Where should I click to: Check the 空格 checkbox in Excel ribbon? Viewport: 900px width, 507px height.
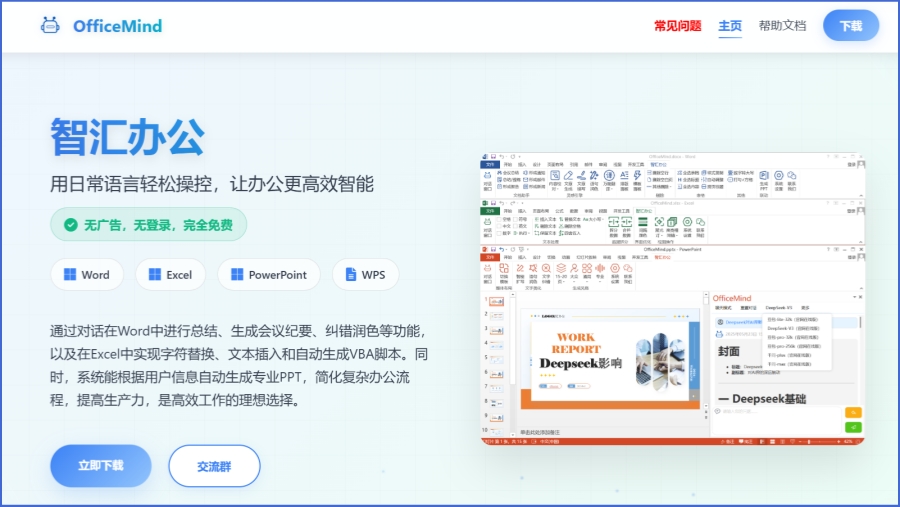pos(499,219)
